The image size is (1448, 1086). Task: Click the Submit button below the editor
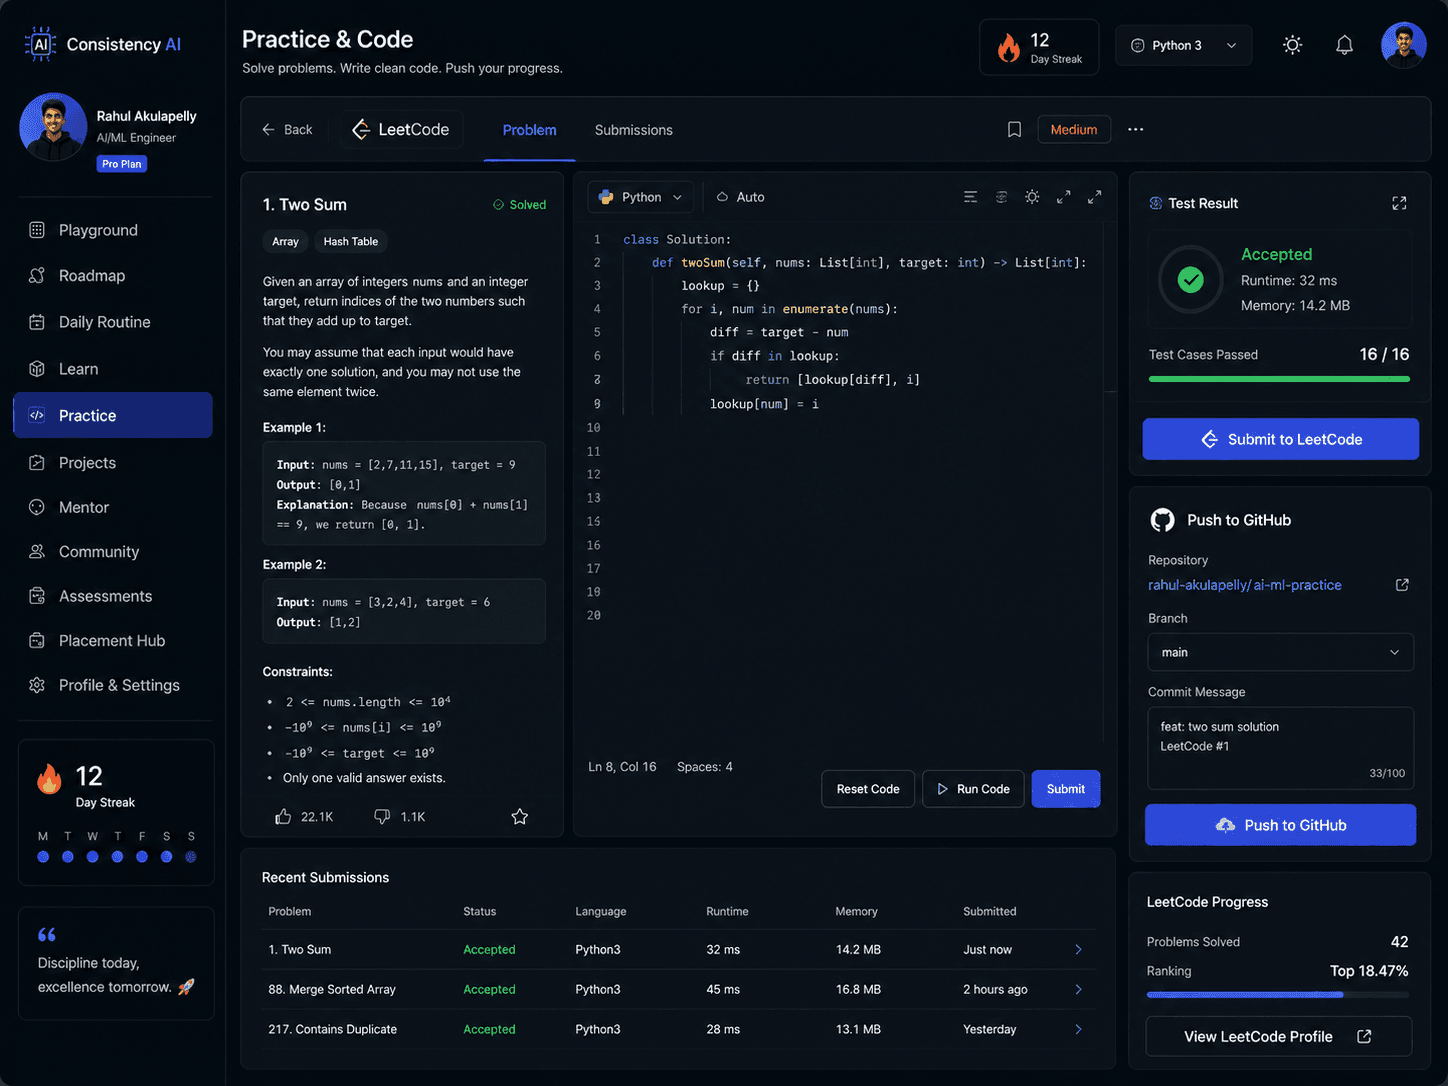point(1066,789)
